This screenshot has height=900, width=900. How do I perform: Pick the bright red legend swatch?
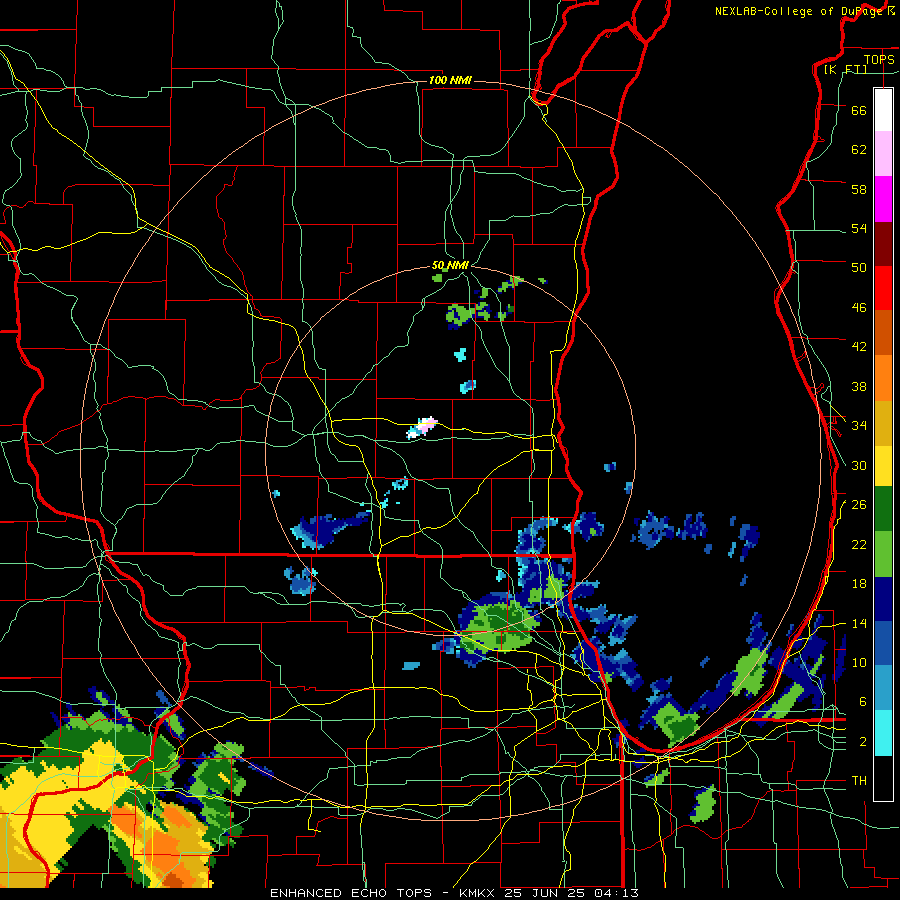[883, 288]
